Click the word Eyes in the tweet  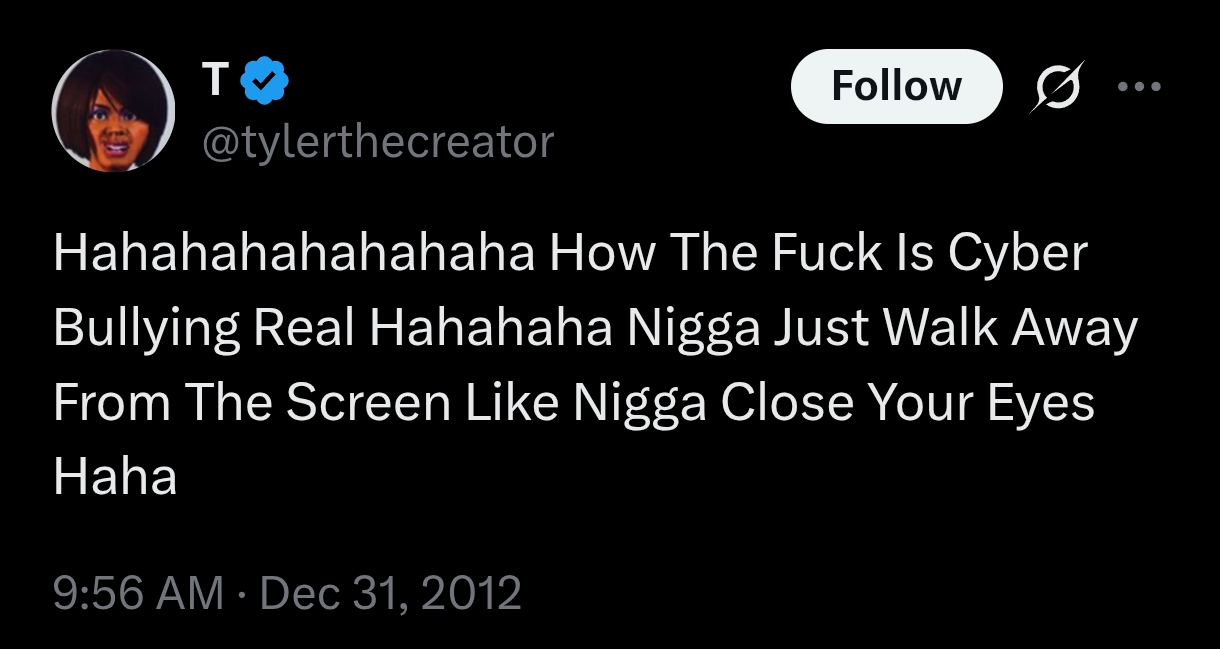[x=1042, y=402]
